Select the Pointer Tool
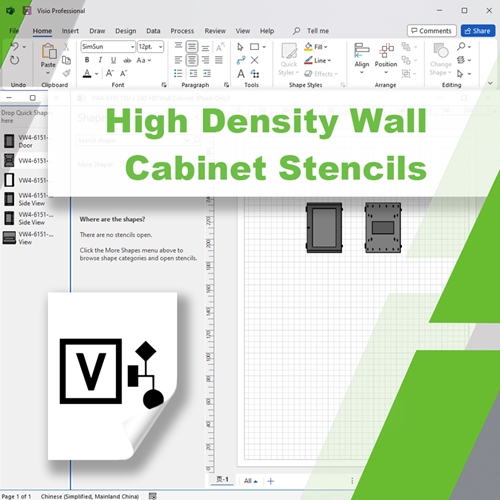Viewport: 500px width, 500px height. tap(240, 47)
